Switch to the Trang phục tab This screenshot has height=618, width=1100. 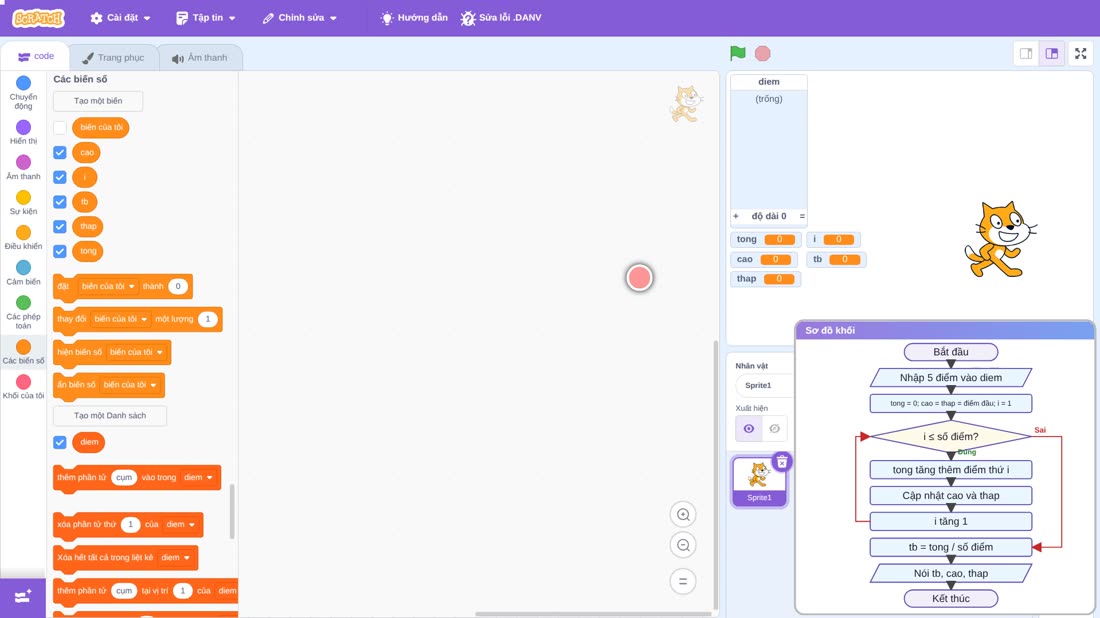coord(113,58)
